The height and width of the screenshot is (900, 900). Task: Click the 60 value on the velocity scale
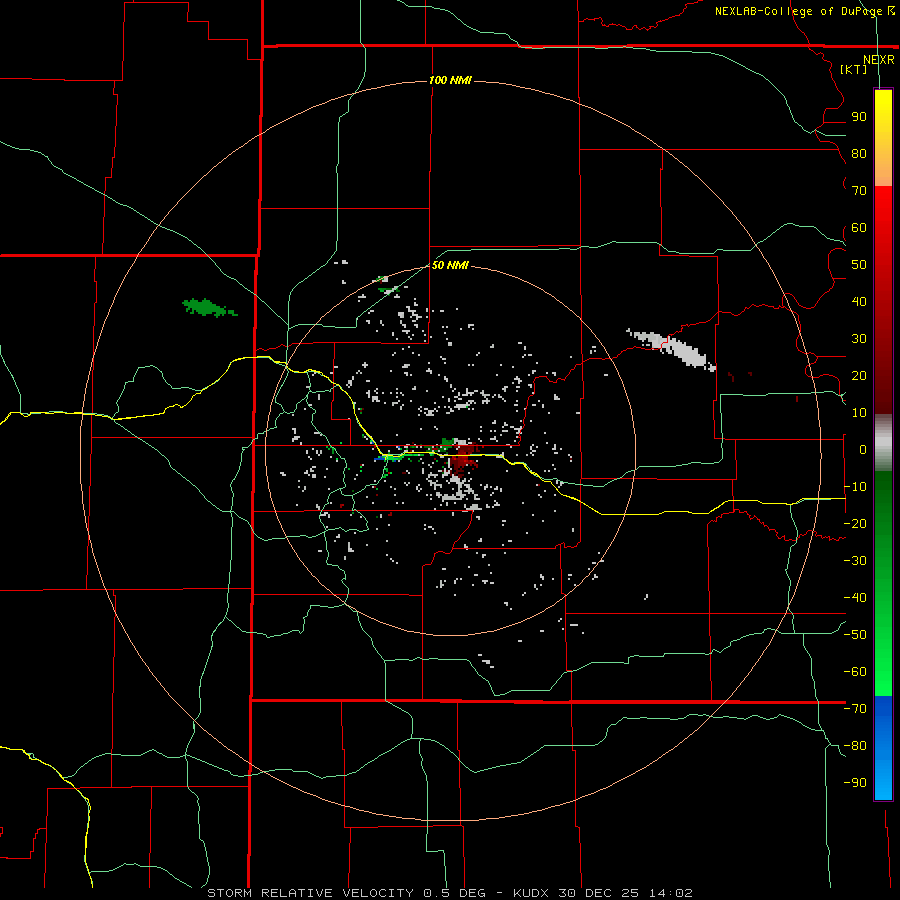[x=859, y=227]
